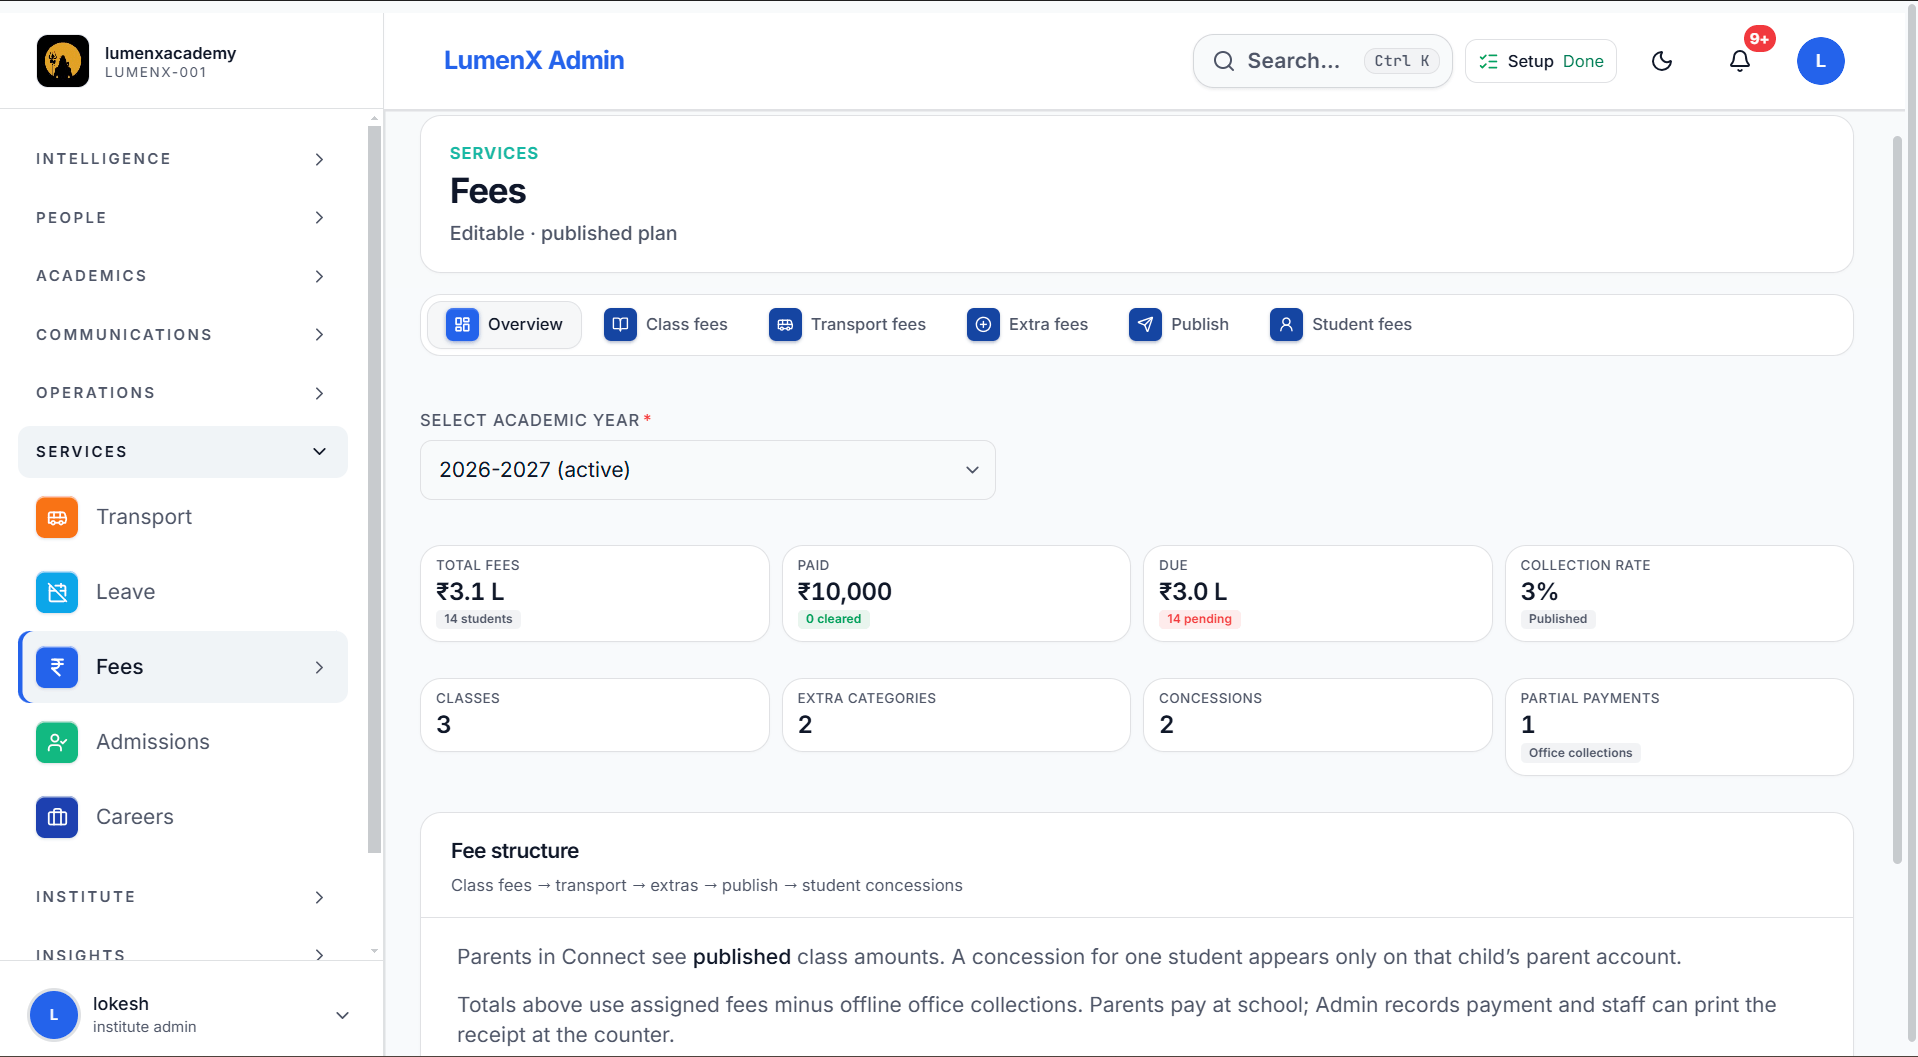The image size is (1918, 1057).
Task: Click the Overview grid icon
Action: click(x=462, y=324)
